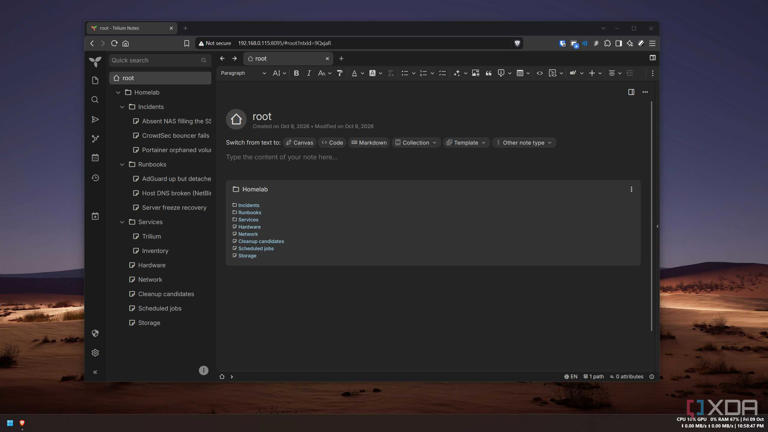
Task: Open the search notes sidebar icon
Action: pos(95,100)
